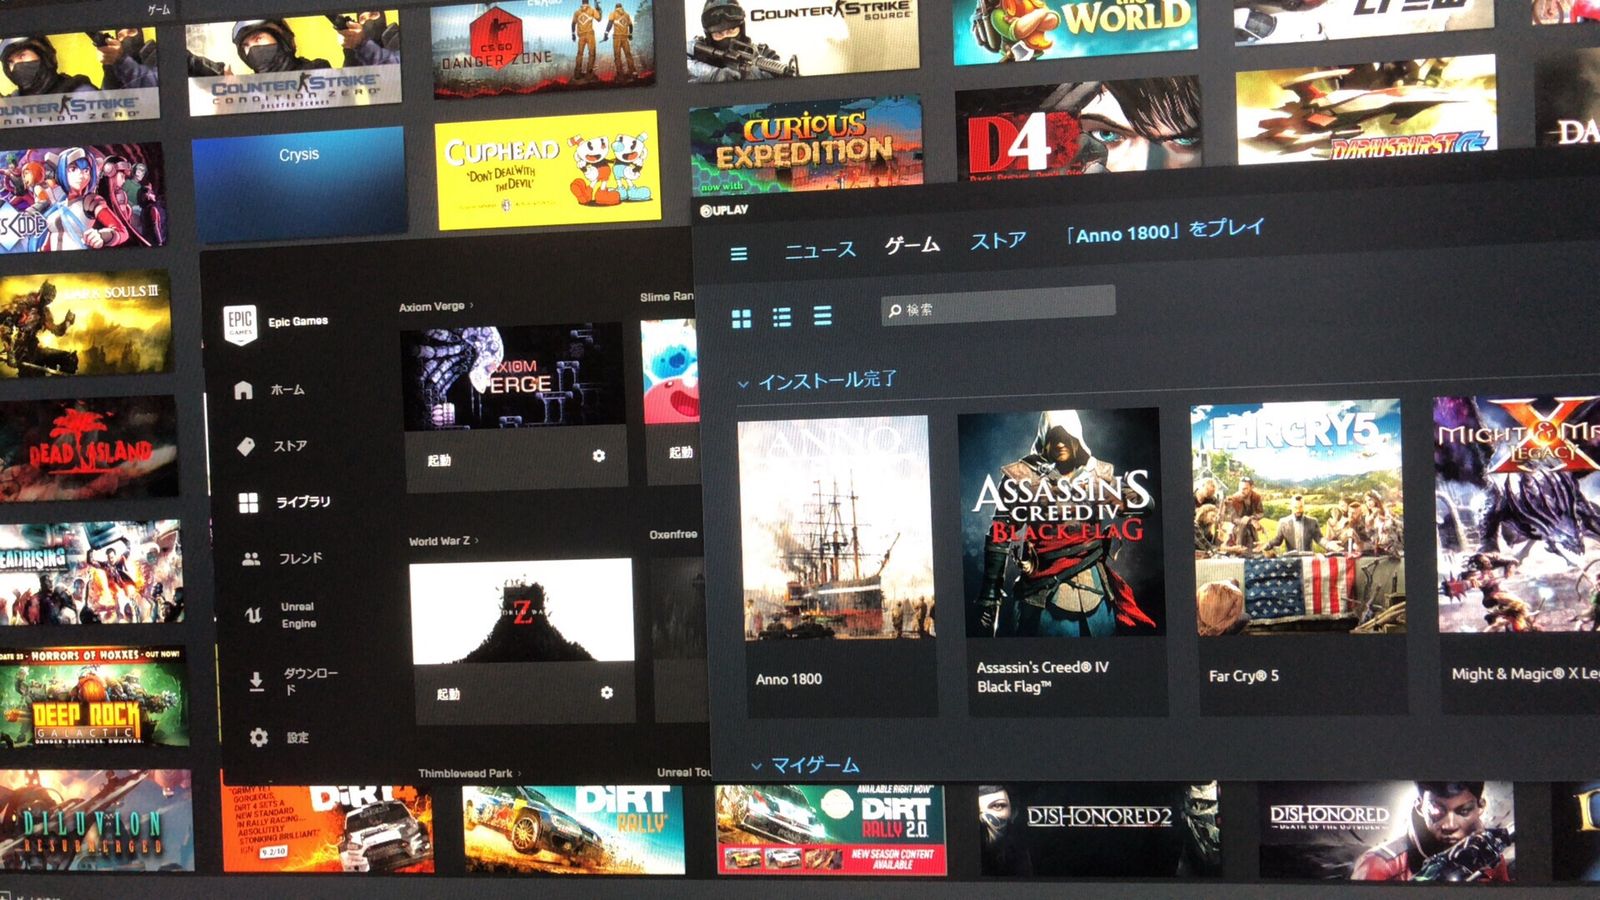1600x900 pixels.
Task: Open the Uplay hamburger menu icon
Action: pos(739,254)
